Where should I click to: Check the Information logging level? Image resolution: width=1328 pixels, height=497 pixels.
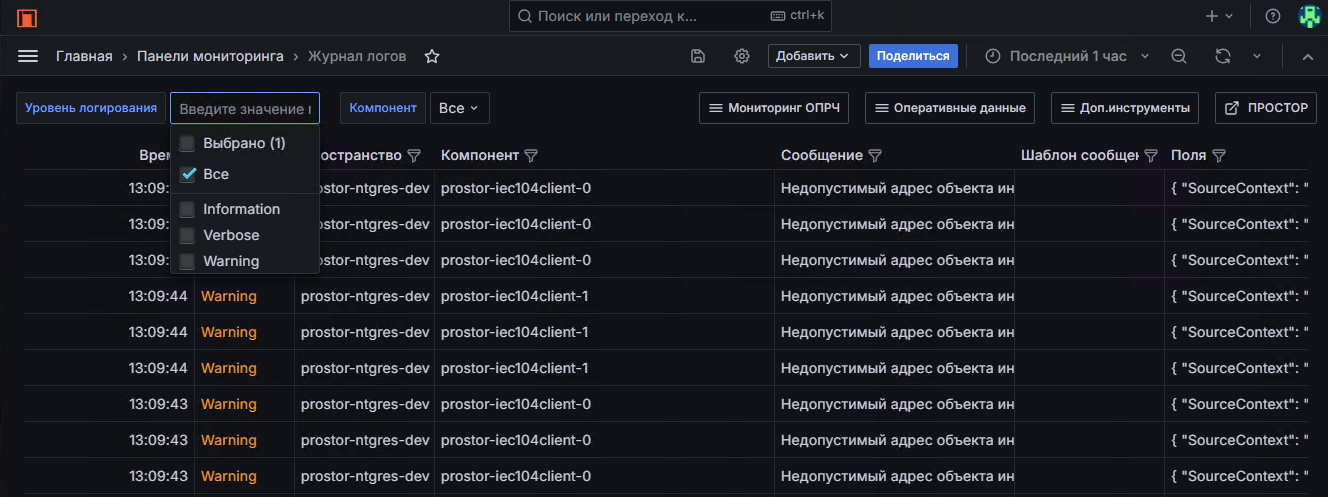tap(187, 209)
